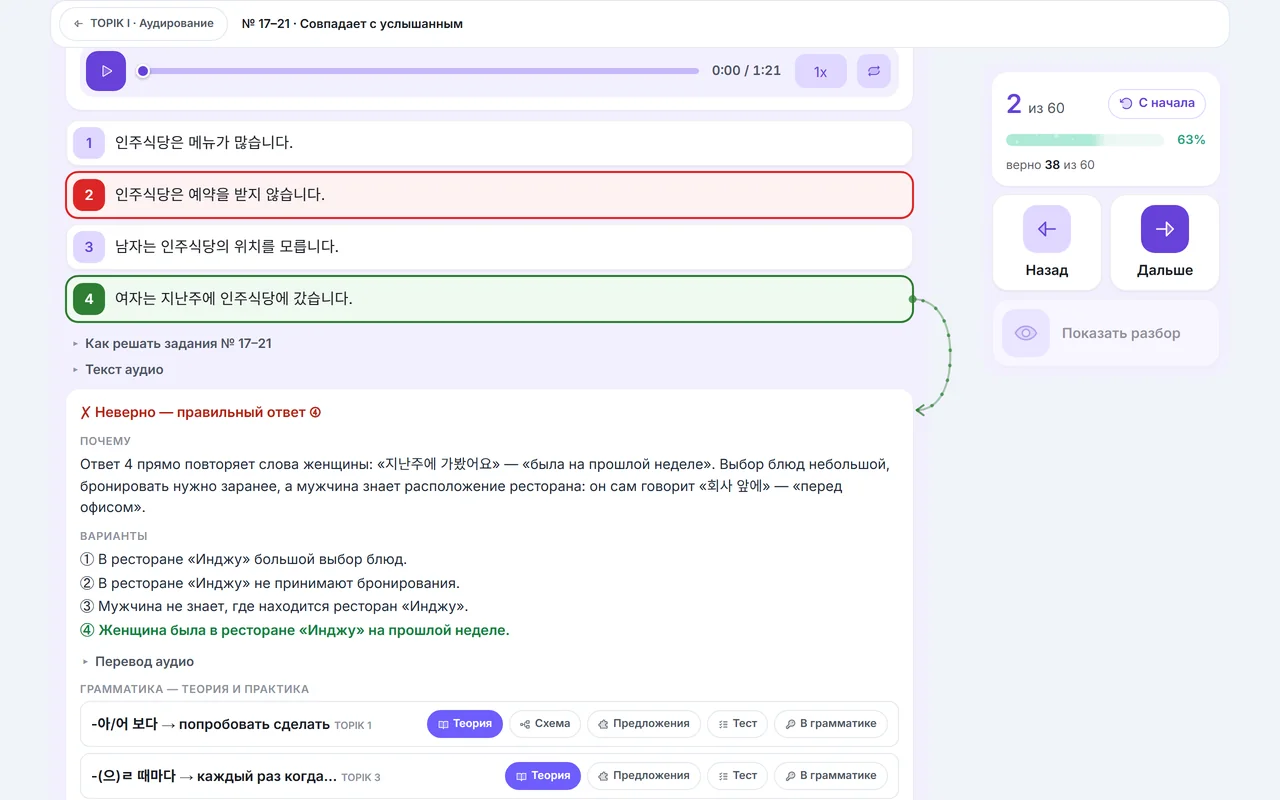
Task: Play the audio recording
Action: click(106, 71)
